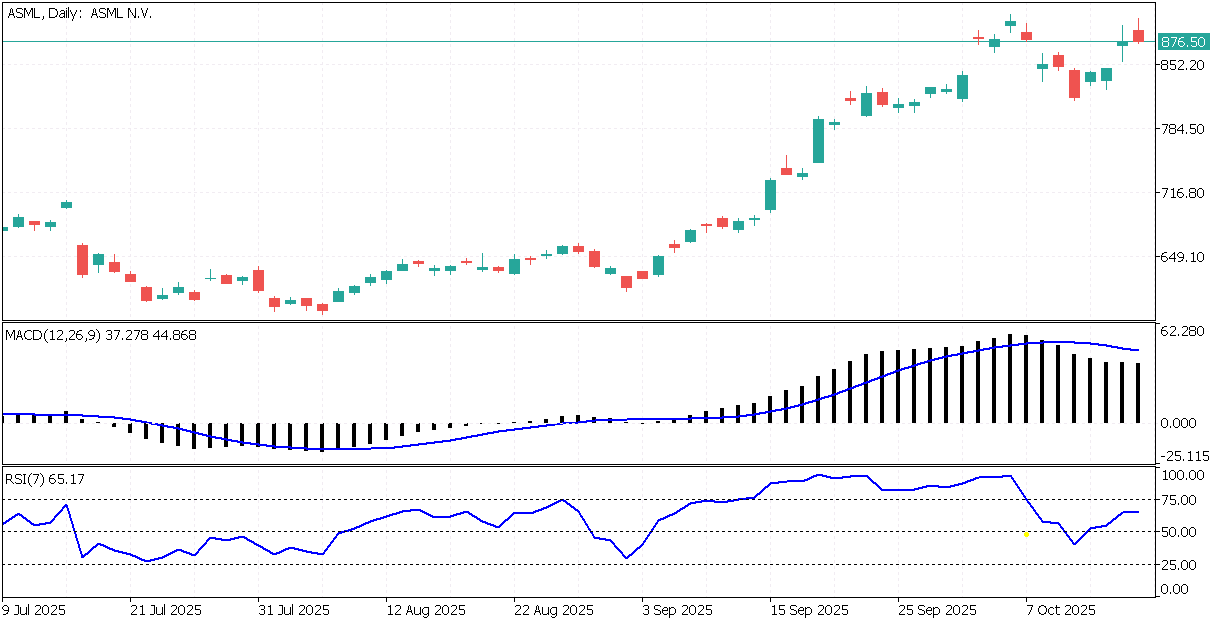
Task: Click the -25.115 MACD scale value
Action: [1181, 456]
